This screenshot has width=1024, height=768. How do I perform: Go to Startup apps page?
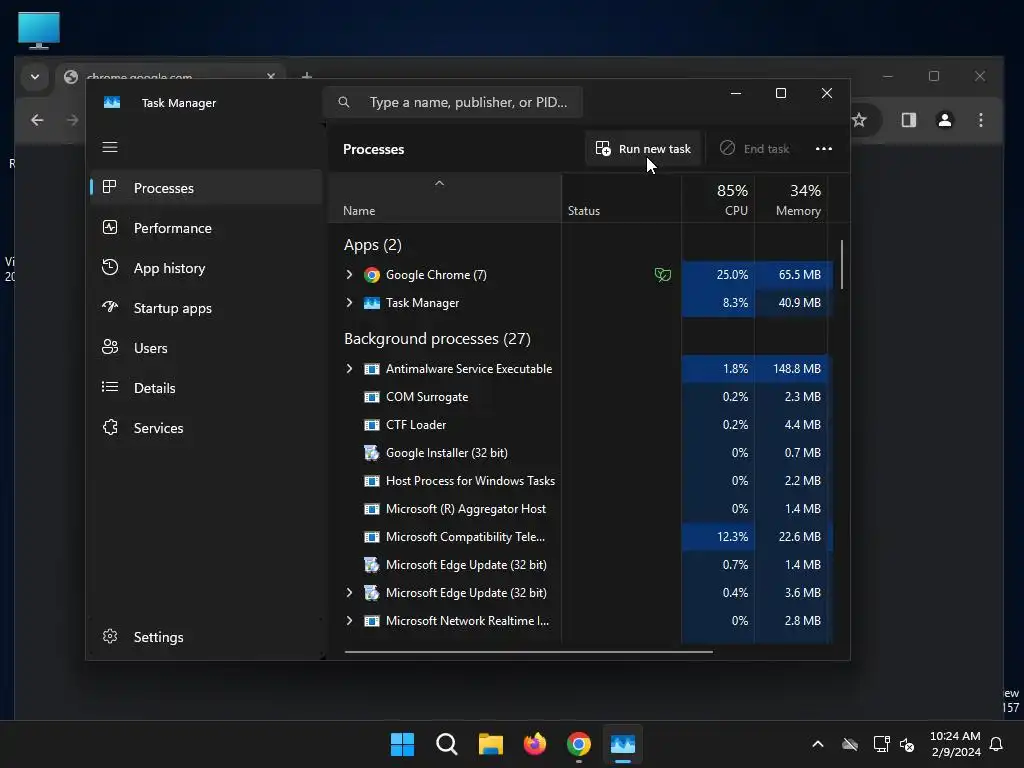click(206, 308)
